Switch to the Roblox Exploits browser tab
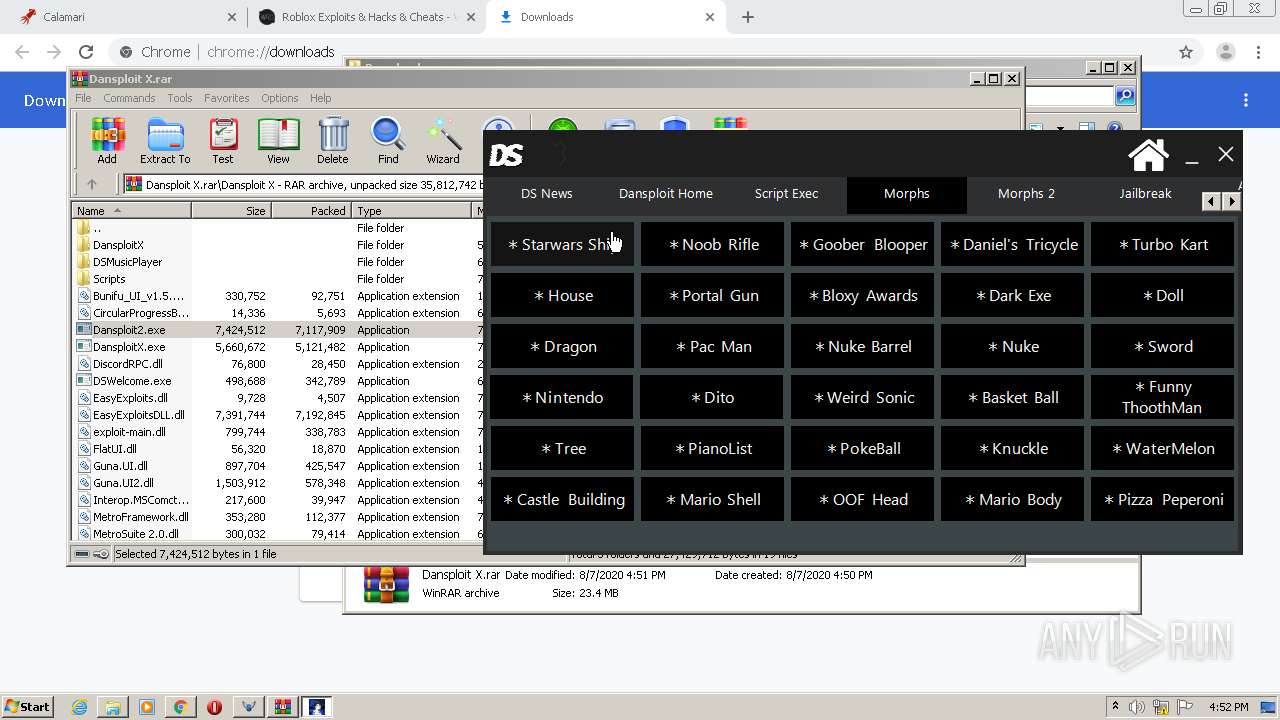1280x720 pixels. 365,17
